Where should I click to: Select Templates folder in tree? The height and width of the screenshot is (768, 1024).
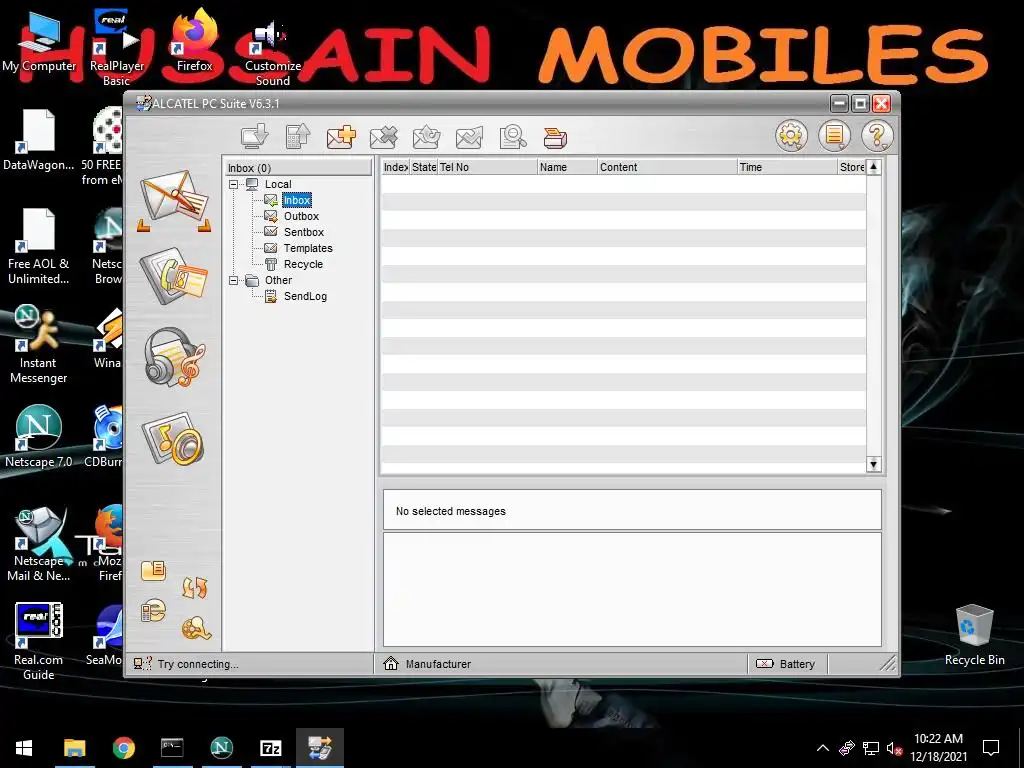point(308,248)
